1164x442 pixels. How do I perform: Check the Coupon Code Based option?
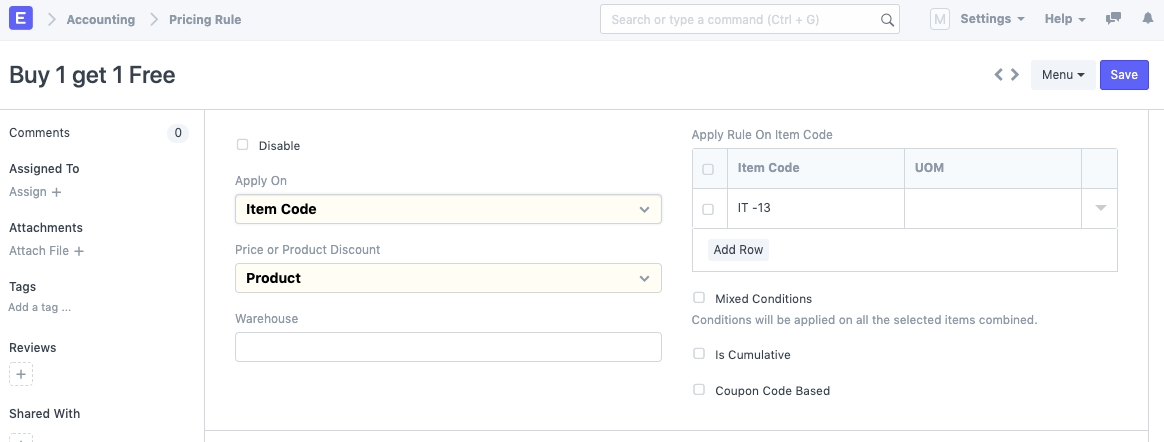point(699,390)
